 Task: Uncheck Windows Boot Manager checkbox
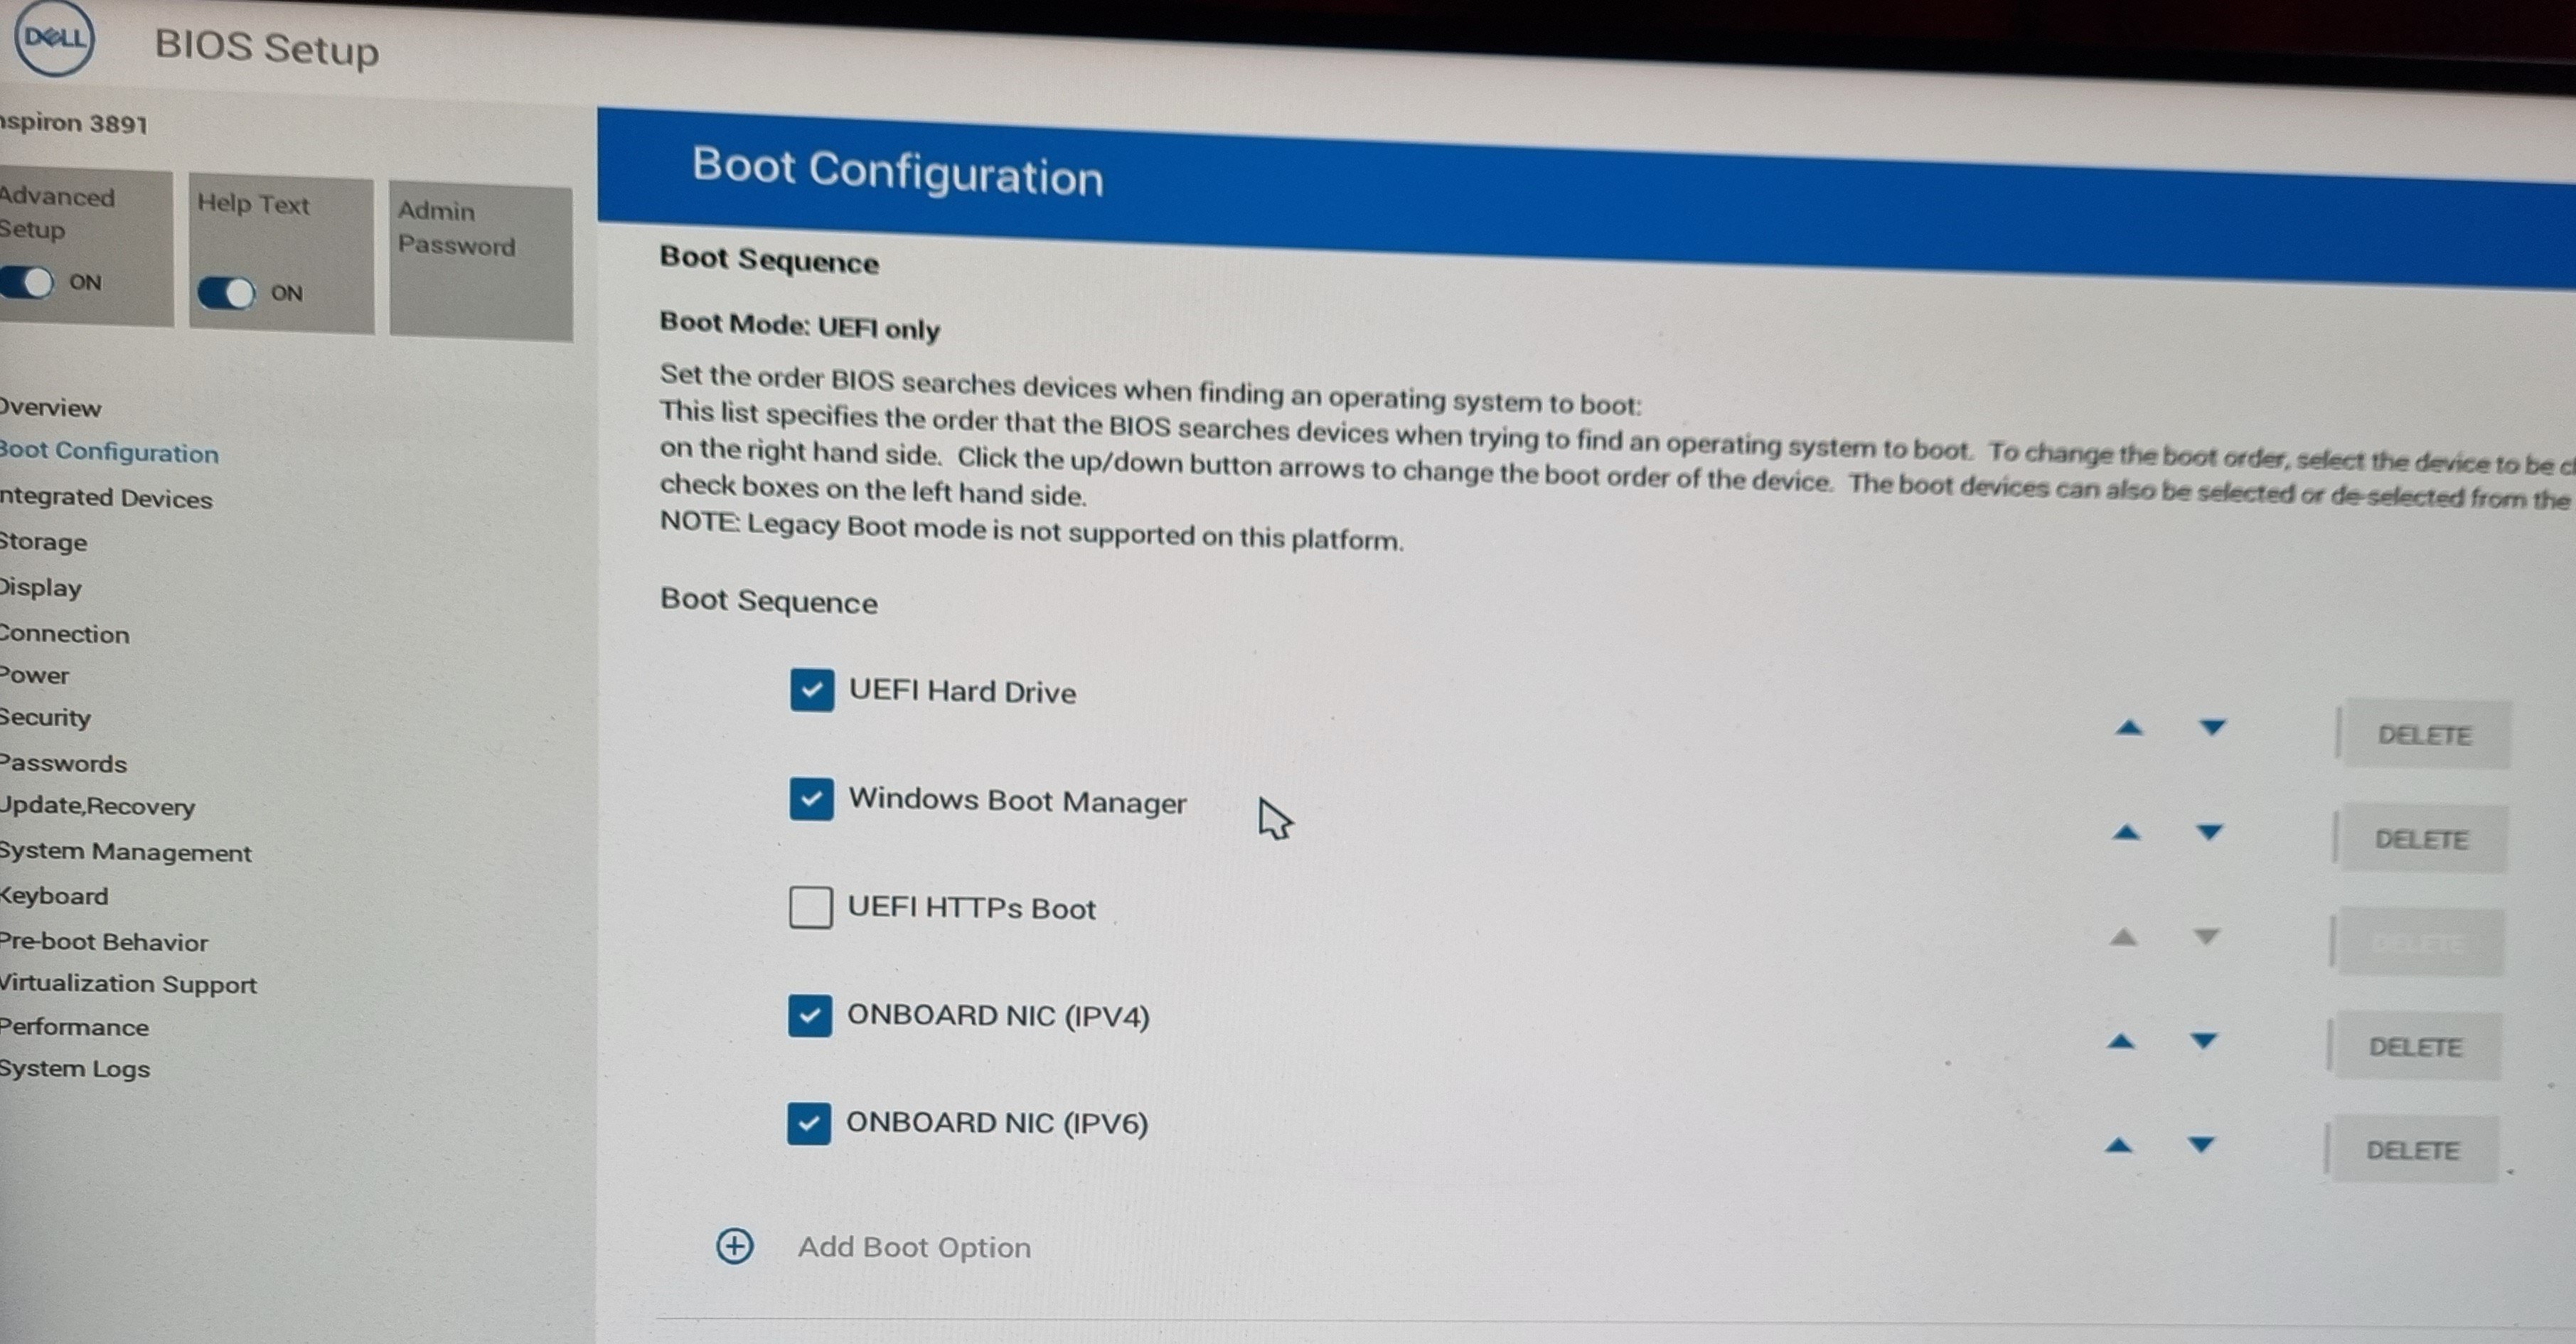810,799
